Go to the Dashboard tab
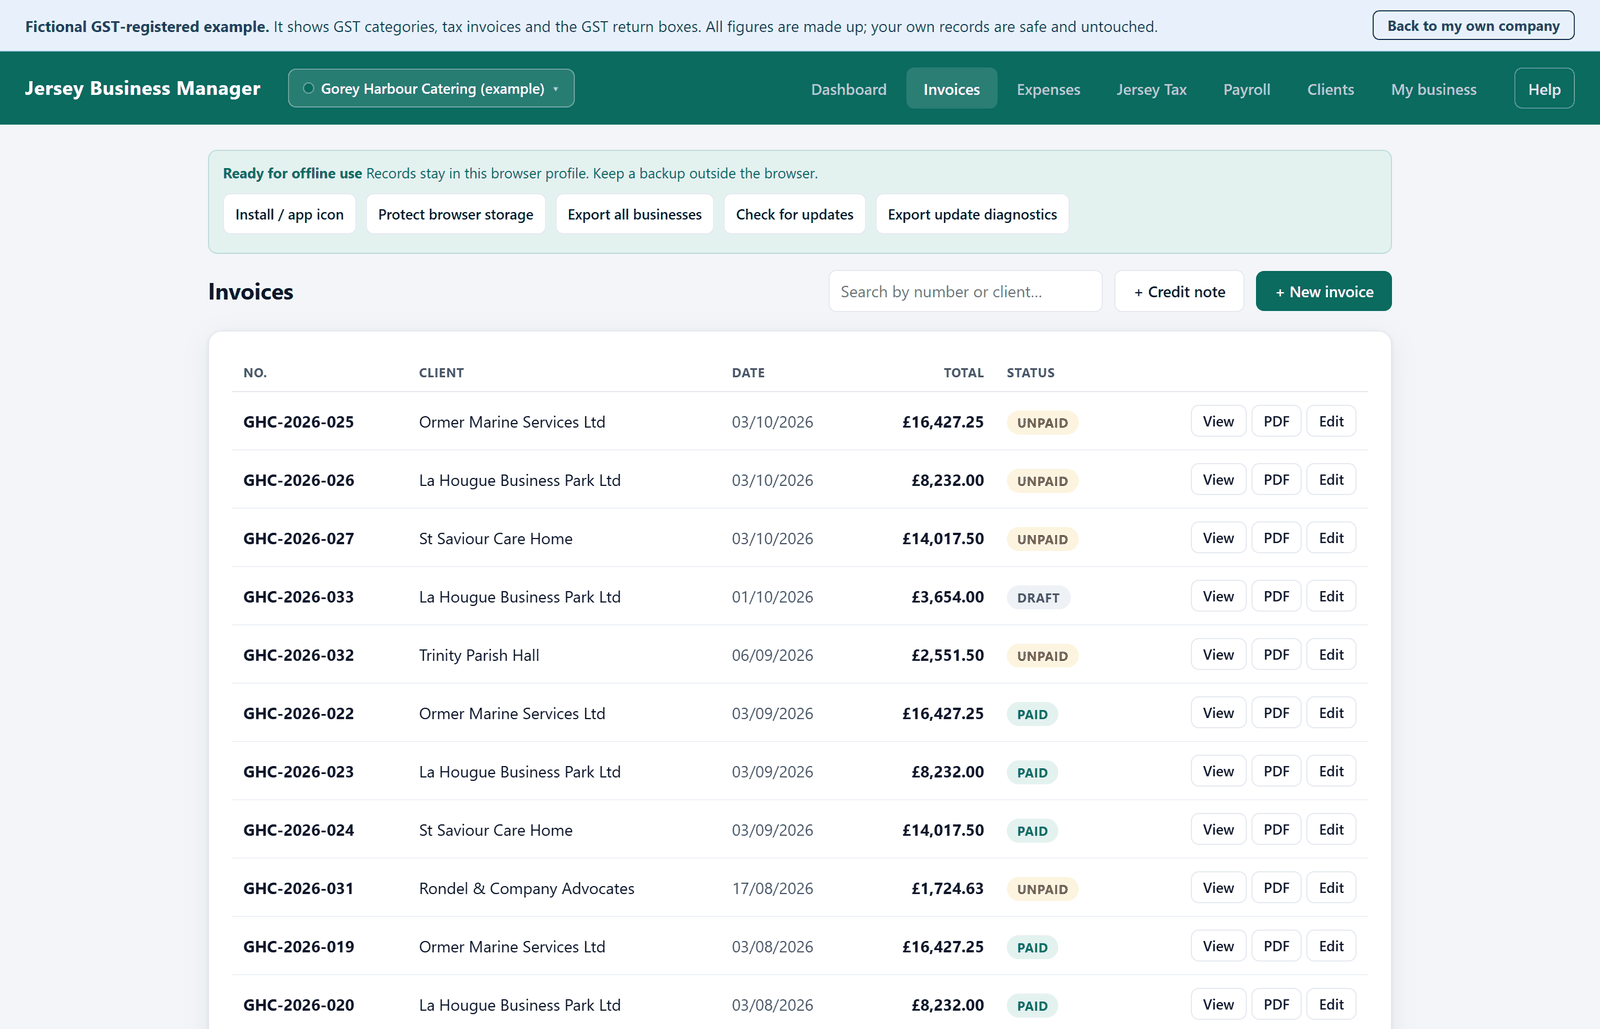Image resolution: width=1600 pixels, height=1029 pixels. click(848, 89)
